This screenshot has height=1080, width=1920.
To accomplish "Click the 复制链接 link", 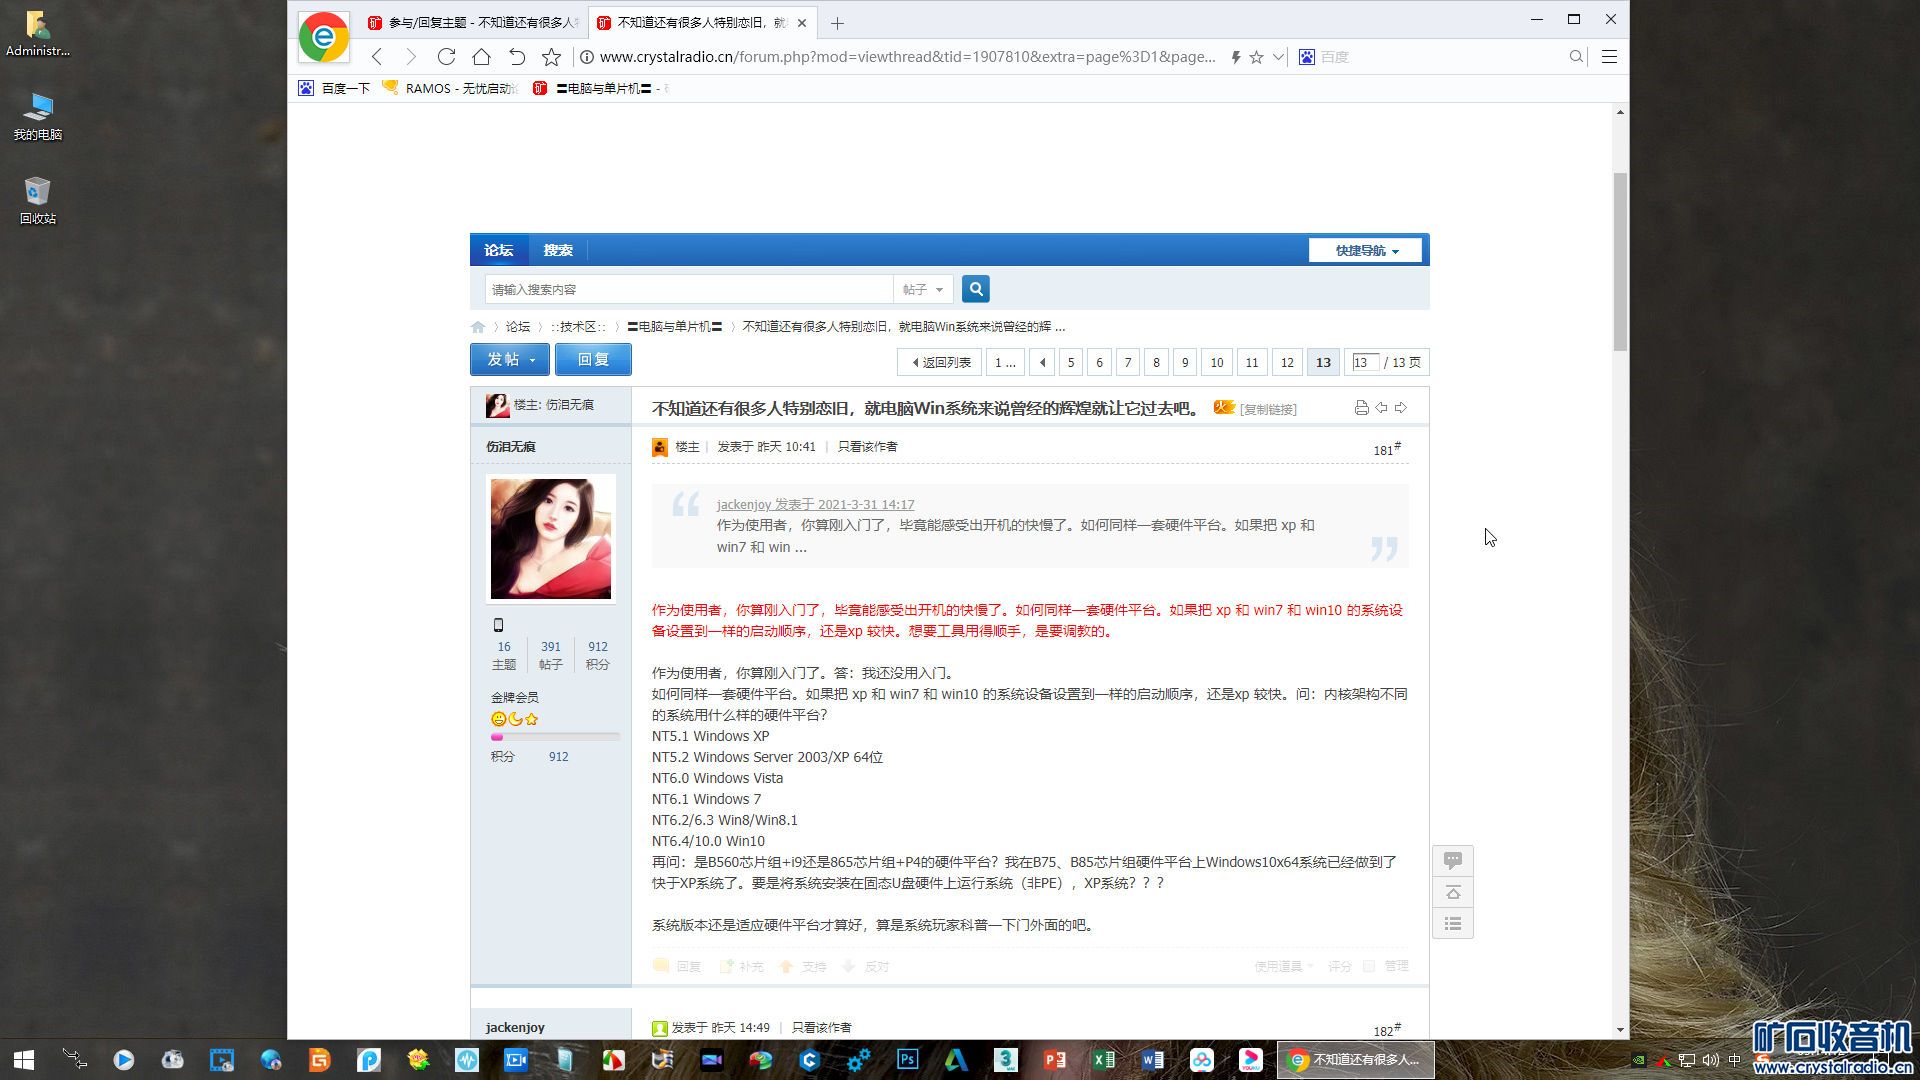I will tap(1268, 409).
